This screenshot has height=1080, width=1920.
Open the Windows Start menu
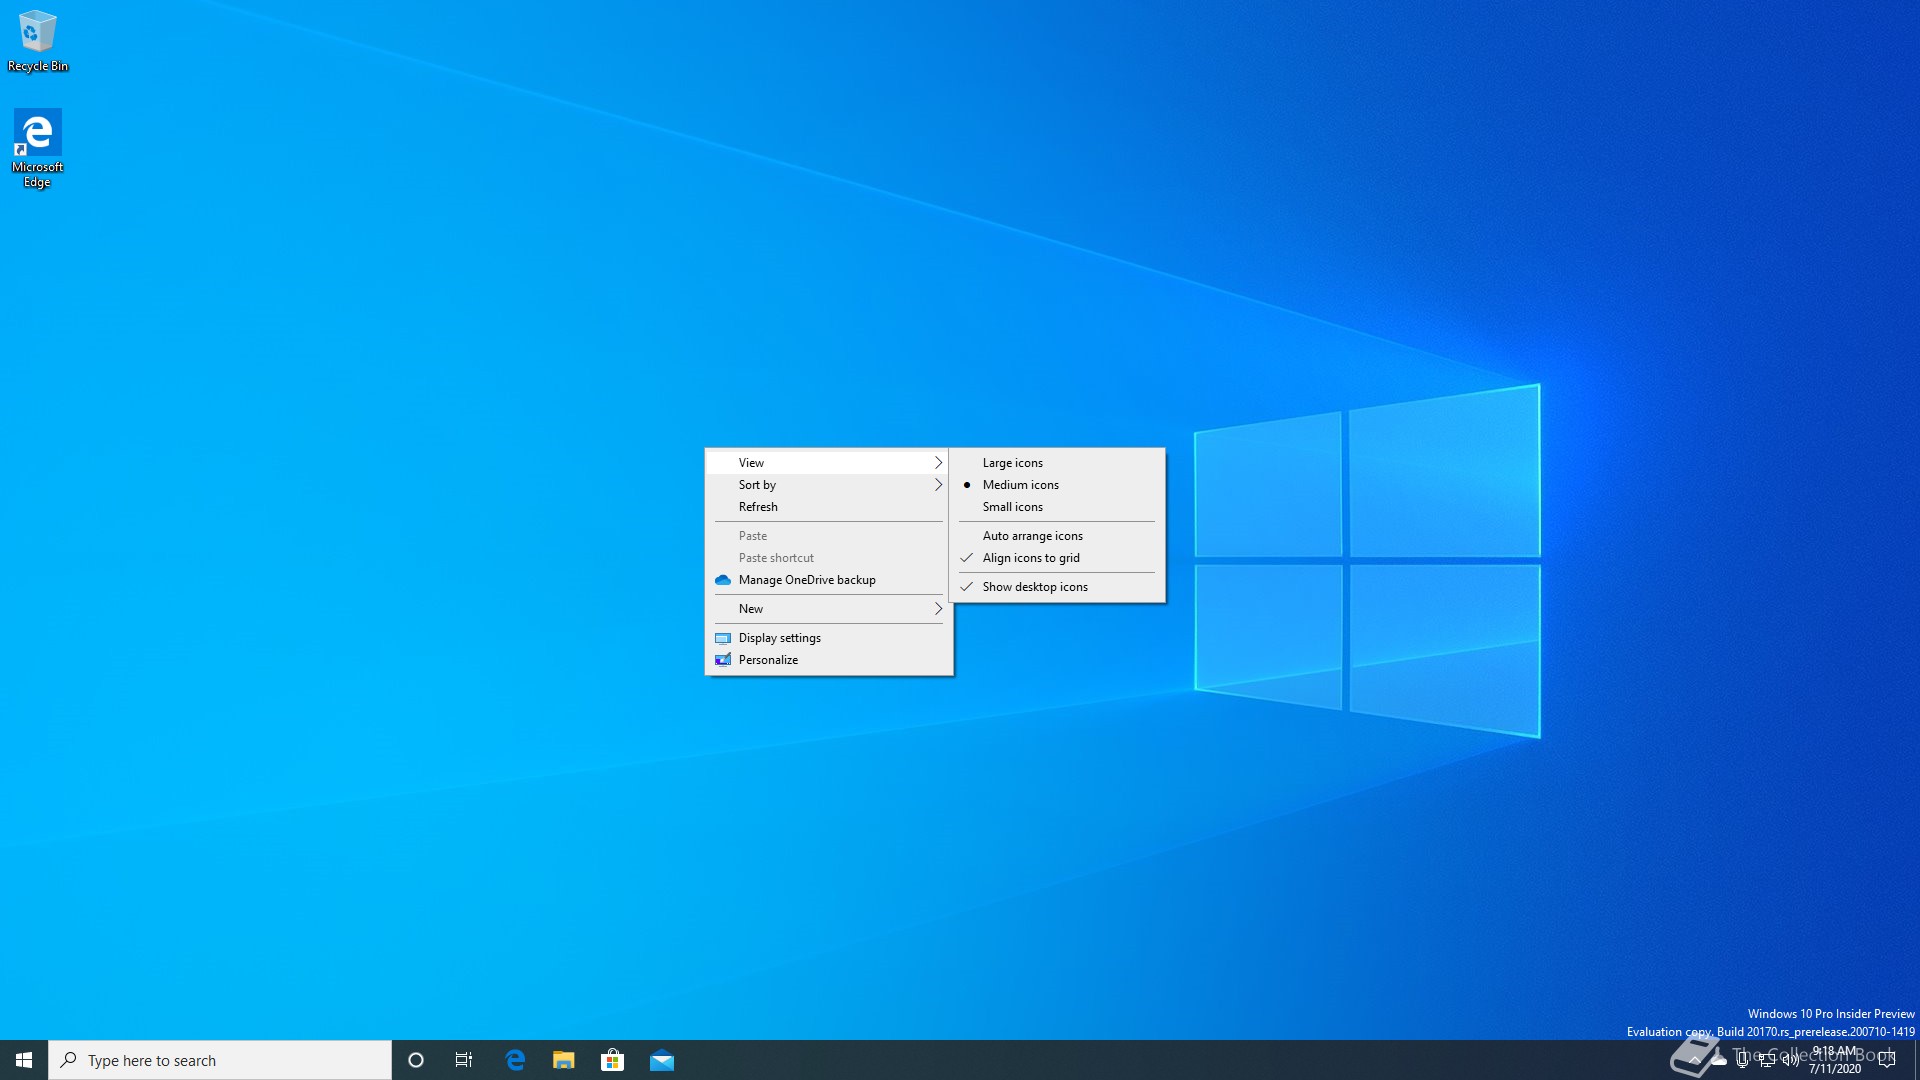[x=24, y=1060]
